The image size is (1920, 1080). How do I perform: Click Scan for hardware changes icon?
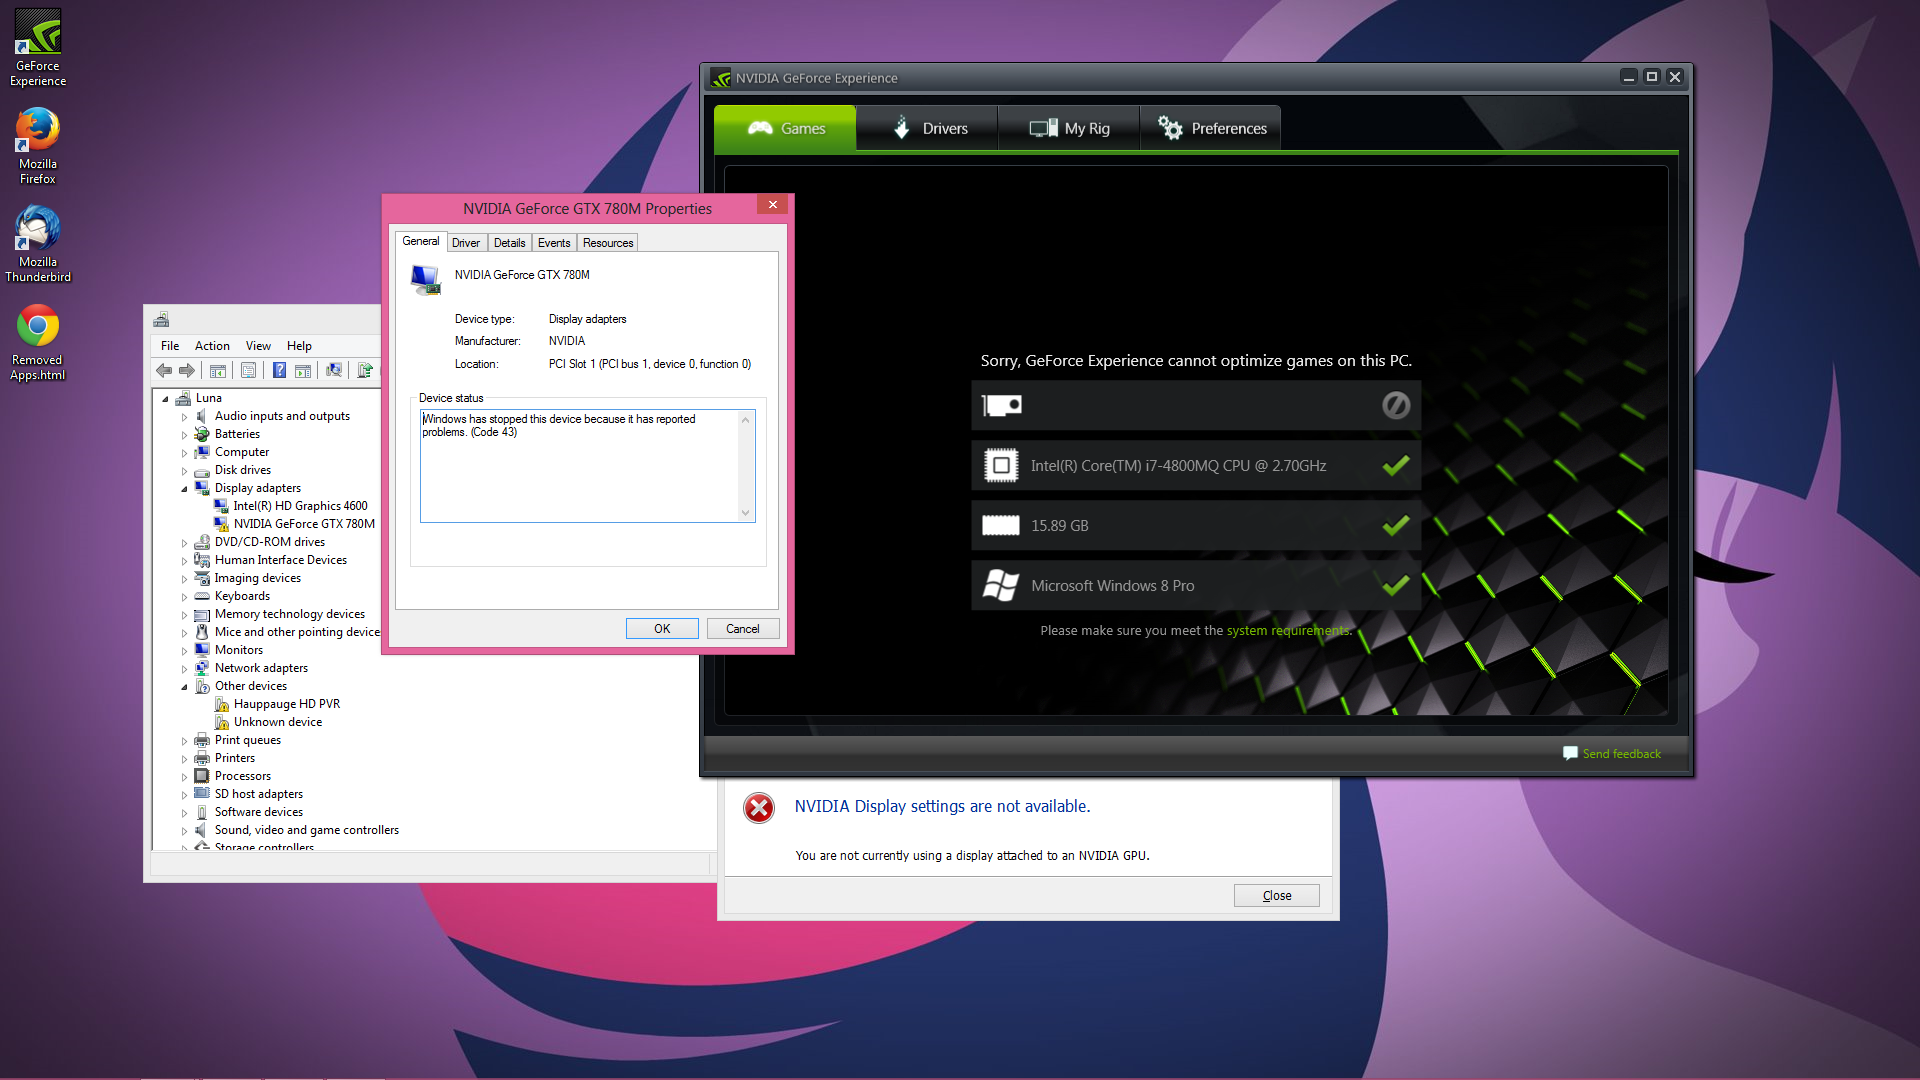pyautogui.click(x=334, y=371)
